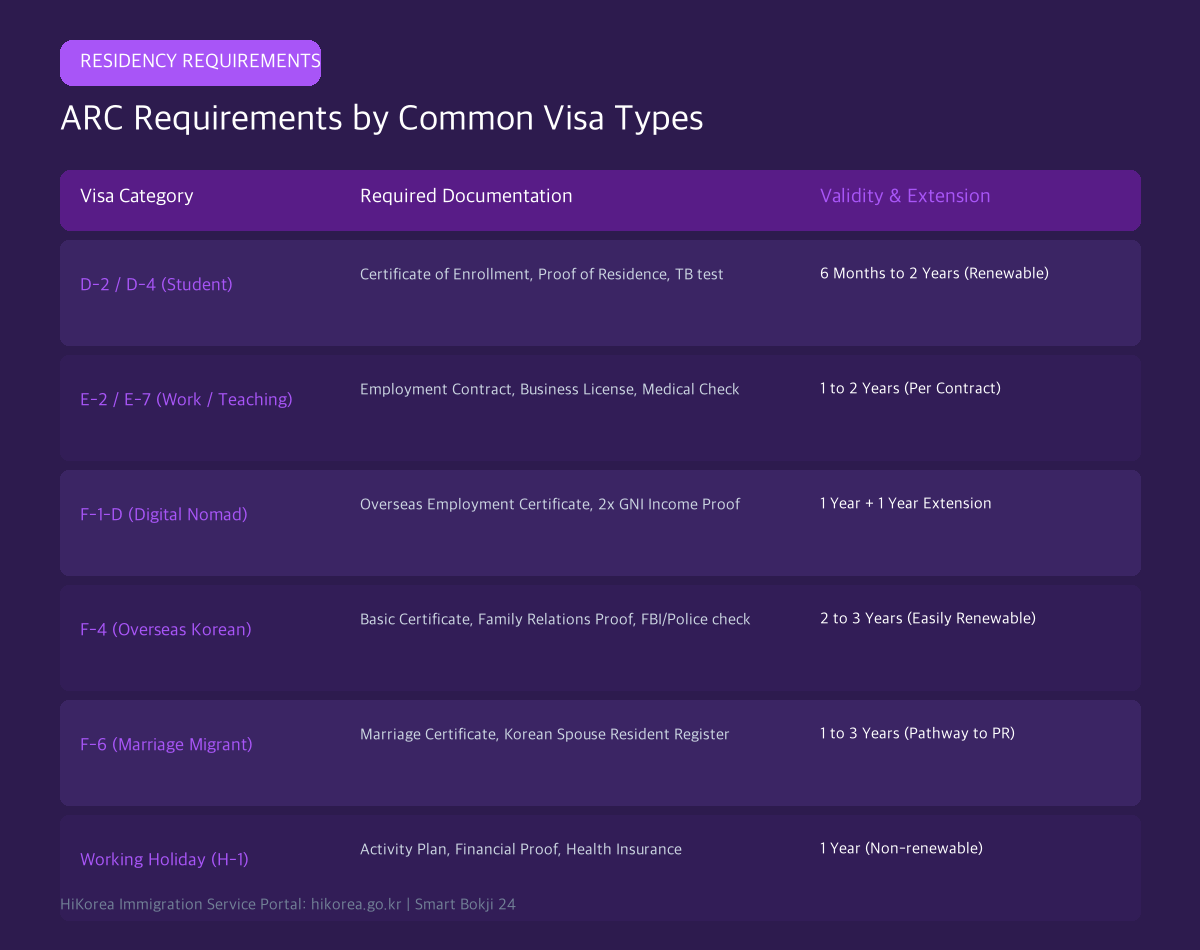Click the Required Documentation column header
The width and height of the screenshot is (1200, 950).
pos(466,196)
